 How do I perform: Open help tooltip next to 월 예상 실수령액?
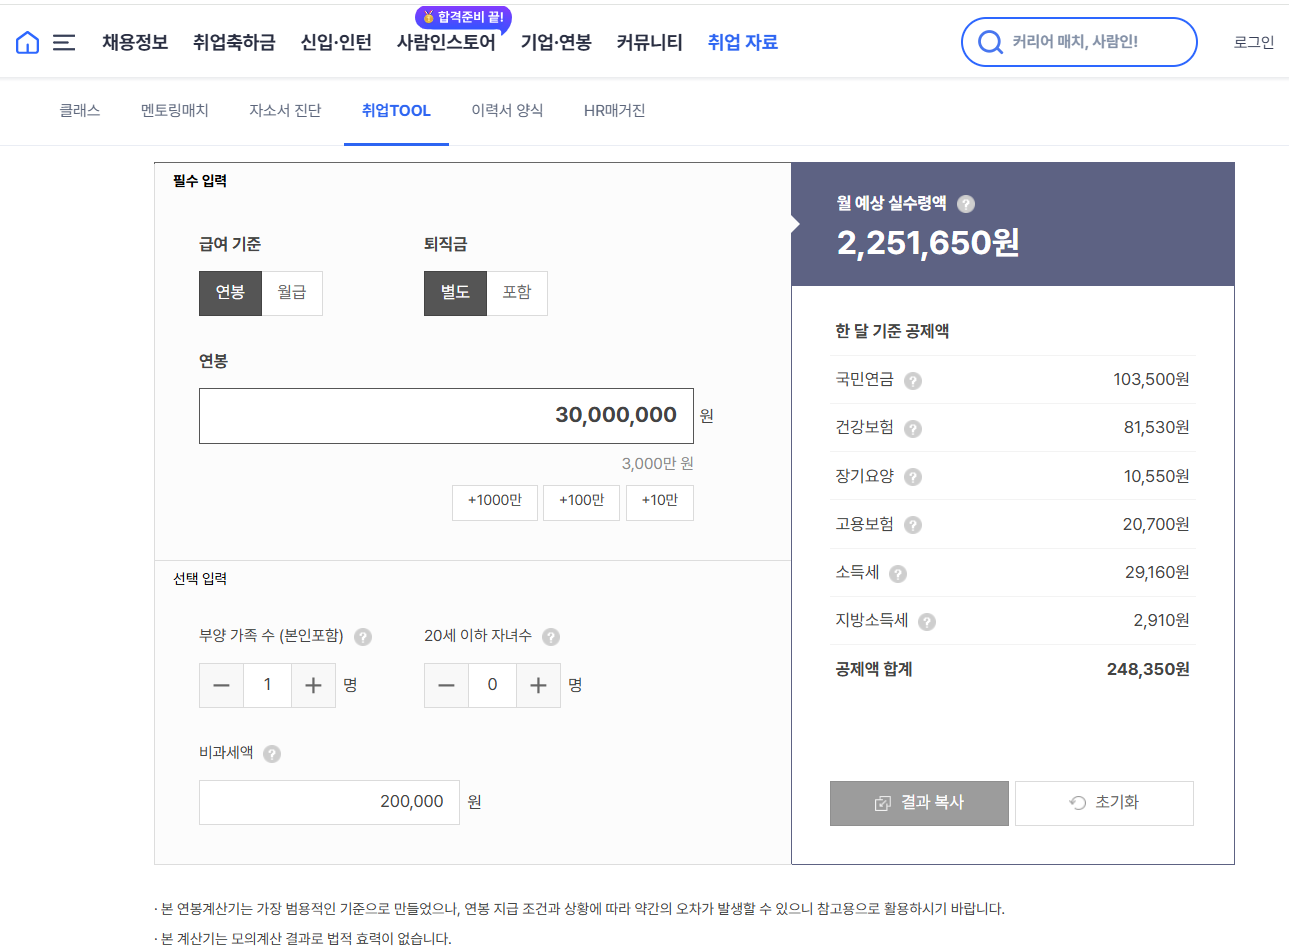point(965,204)
